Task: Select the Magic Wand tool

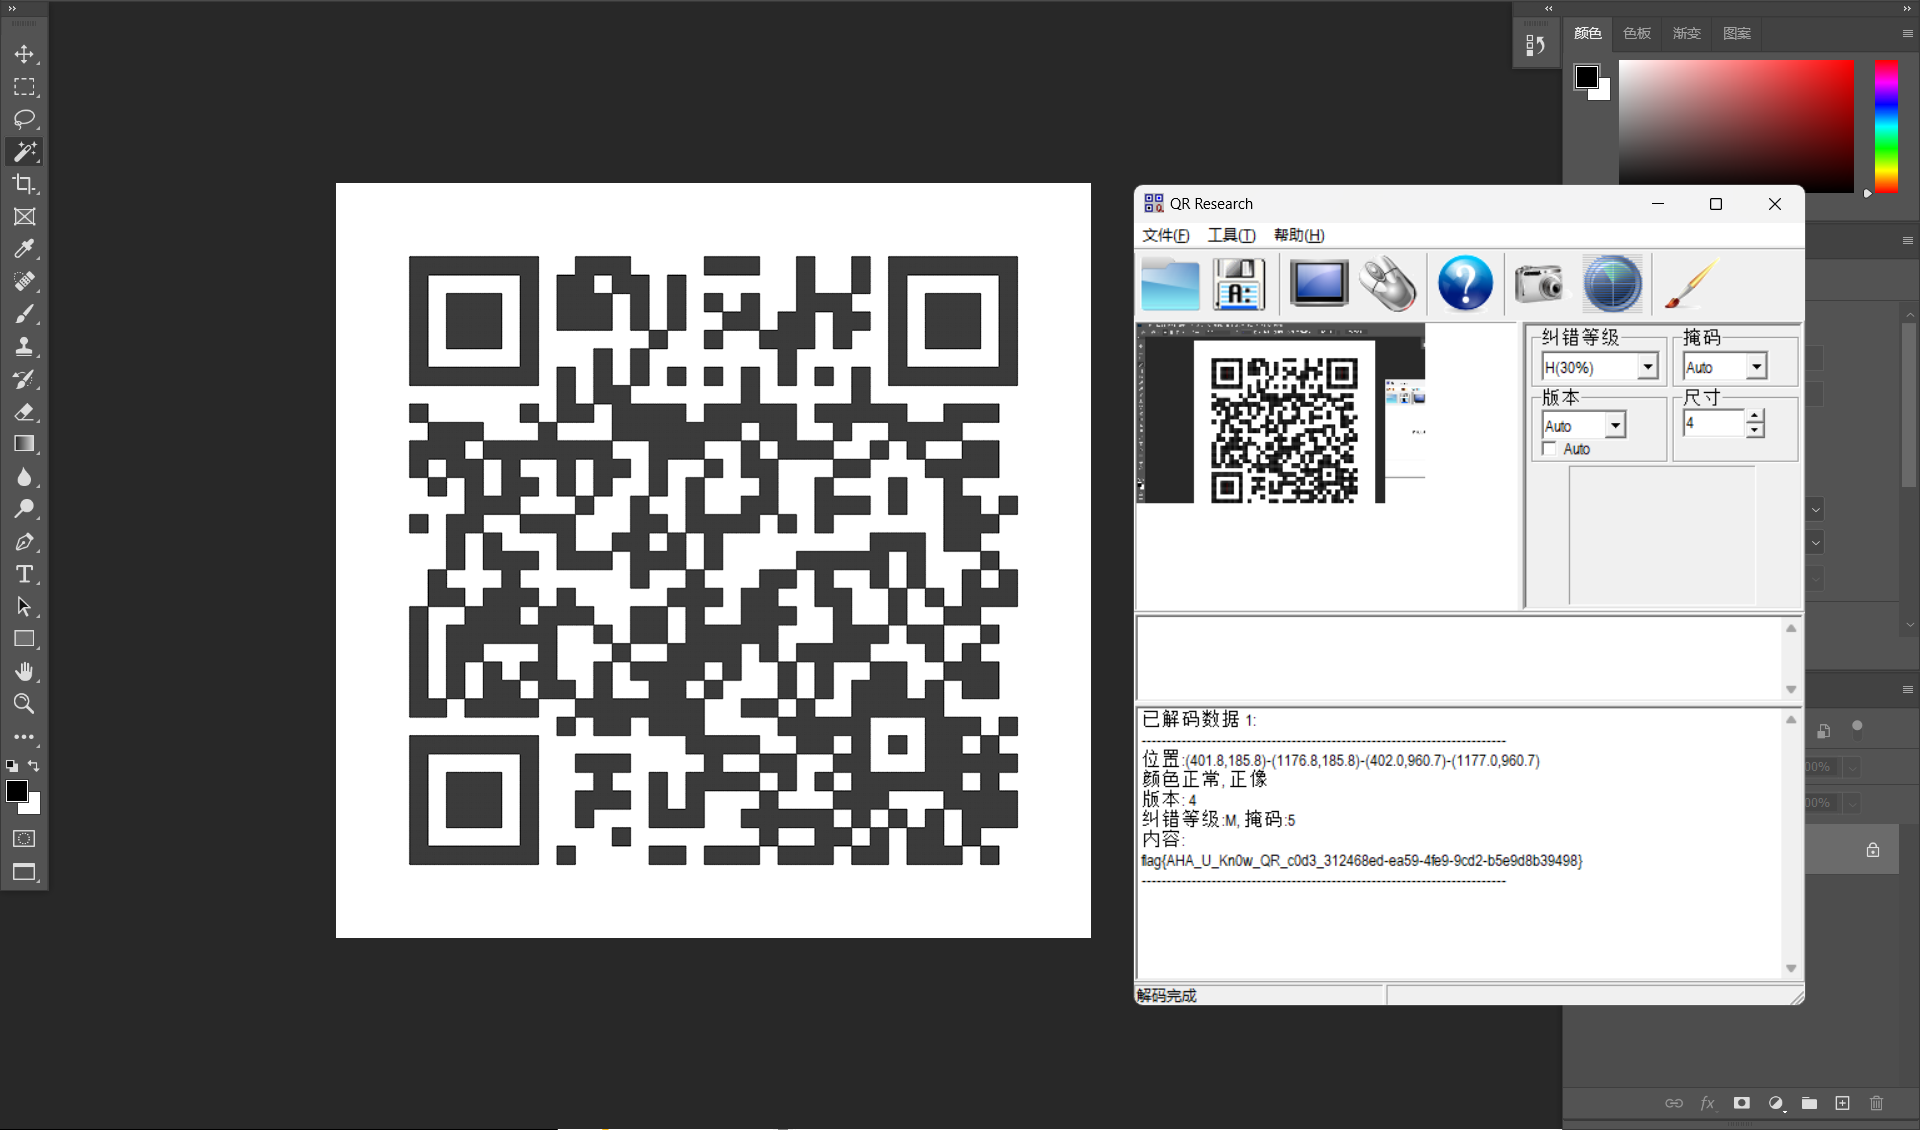Action: pyautogui.click(x=24, y=152)
